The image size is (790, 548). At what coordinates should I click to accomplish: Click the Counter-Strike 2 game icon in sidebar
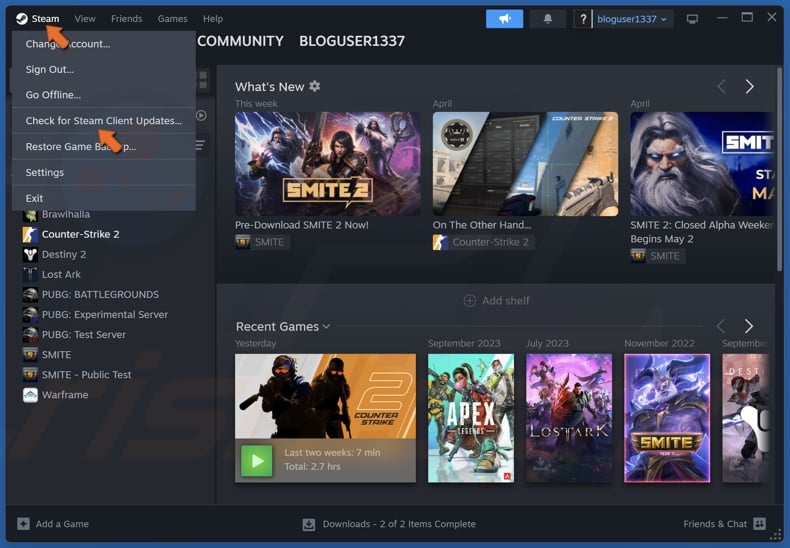point(30,234)
